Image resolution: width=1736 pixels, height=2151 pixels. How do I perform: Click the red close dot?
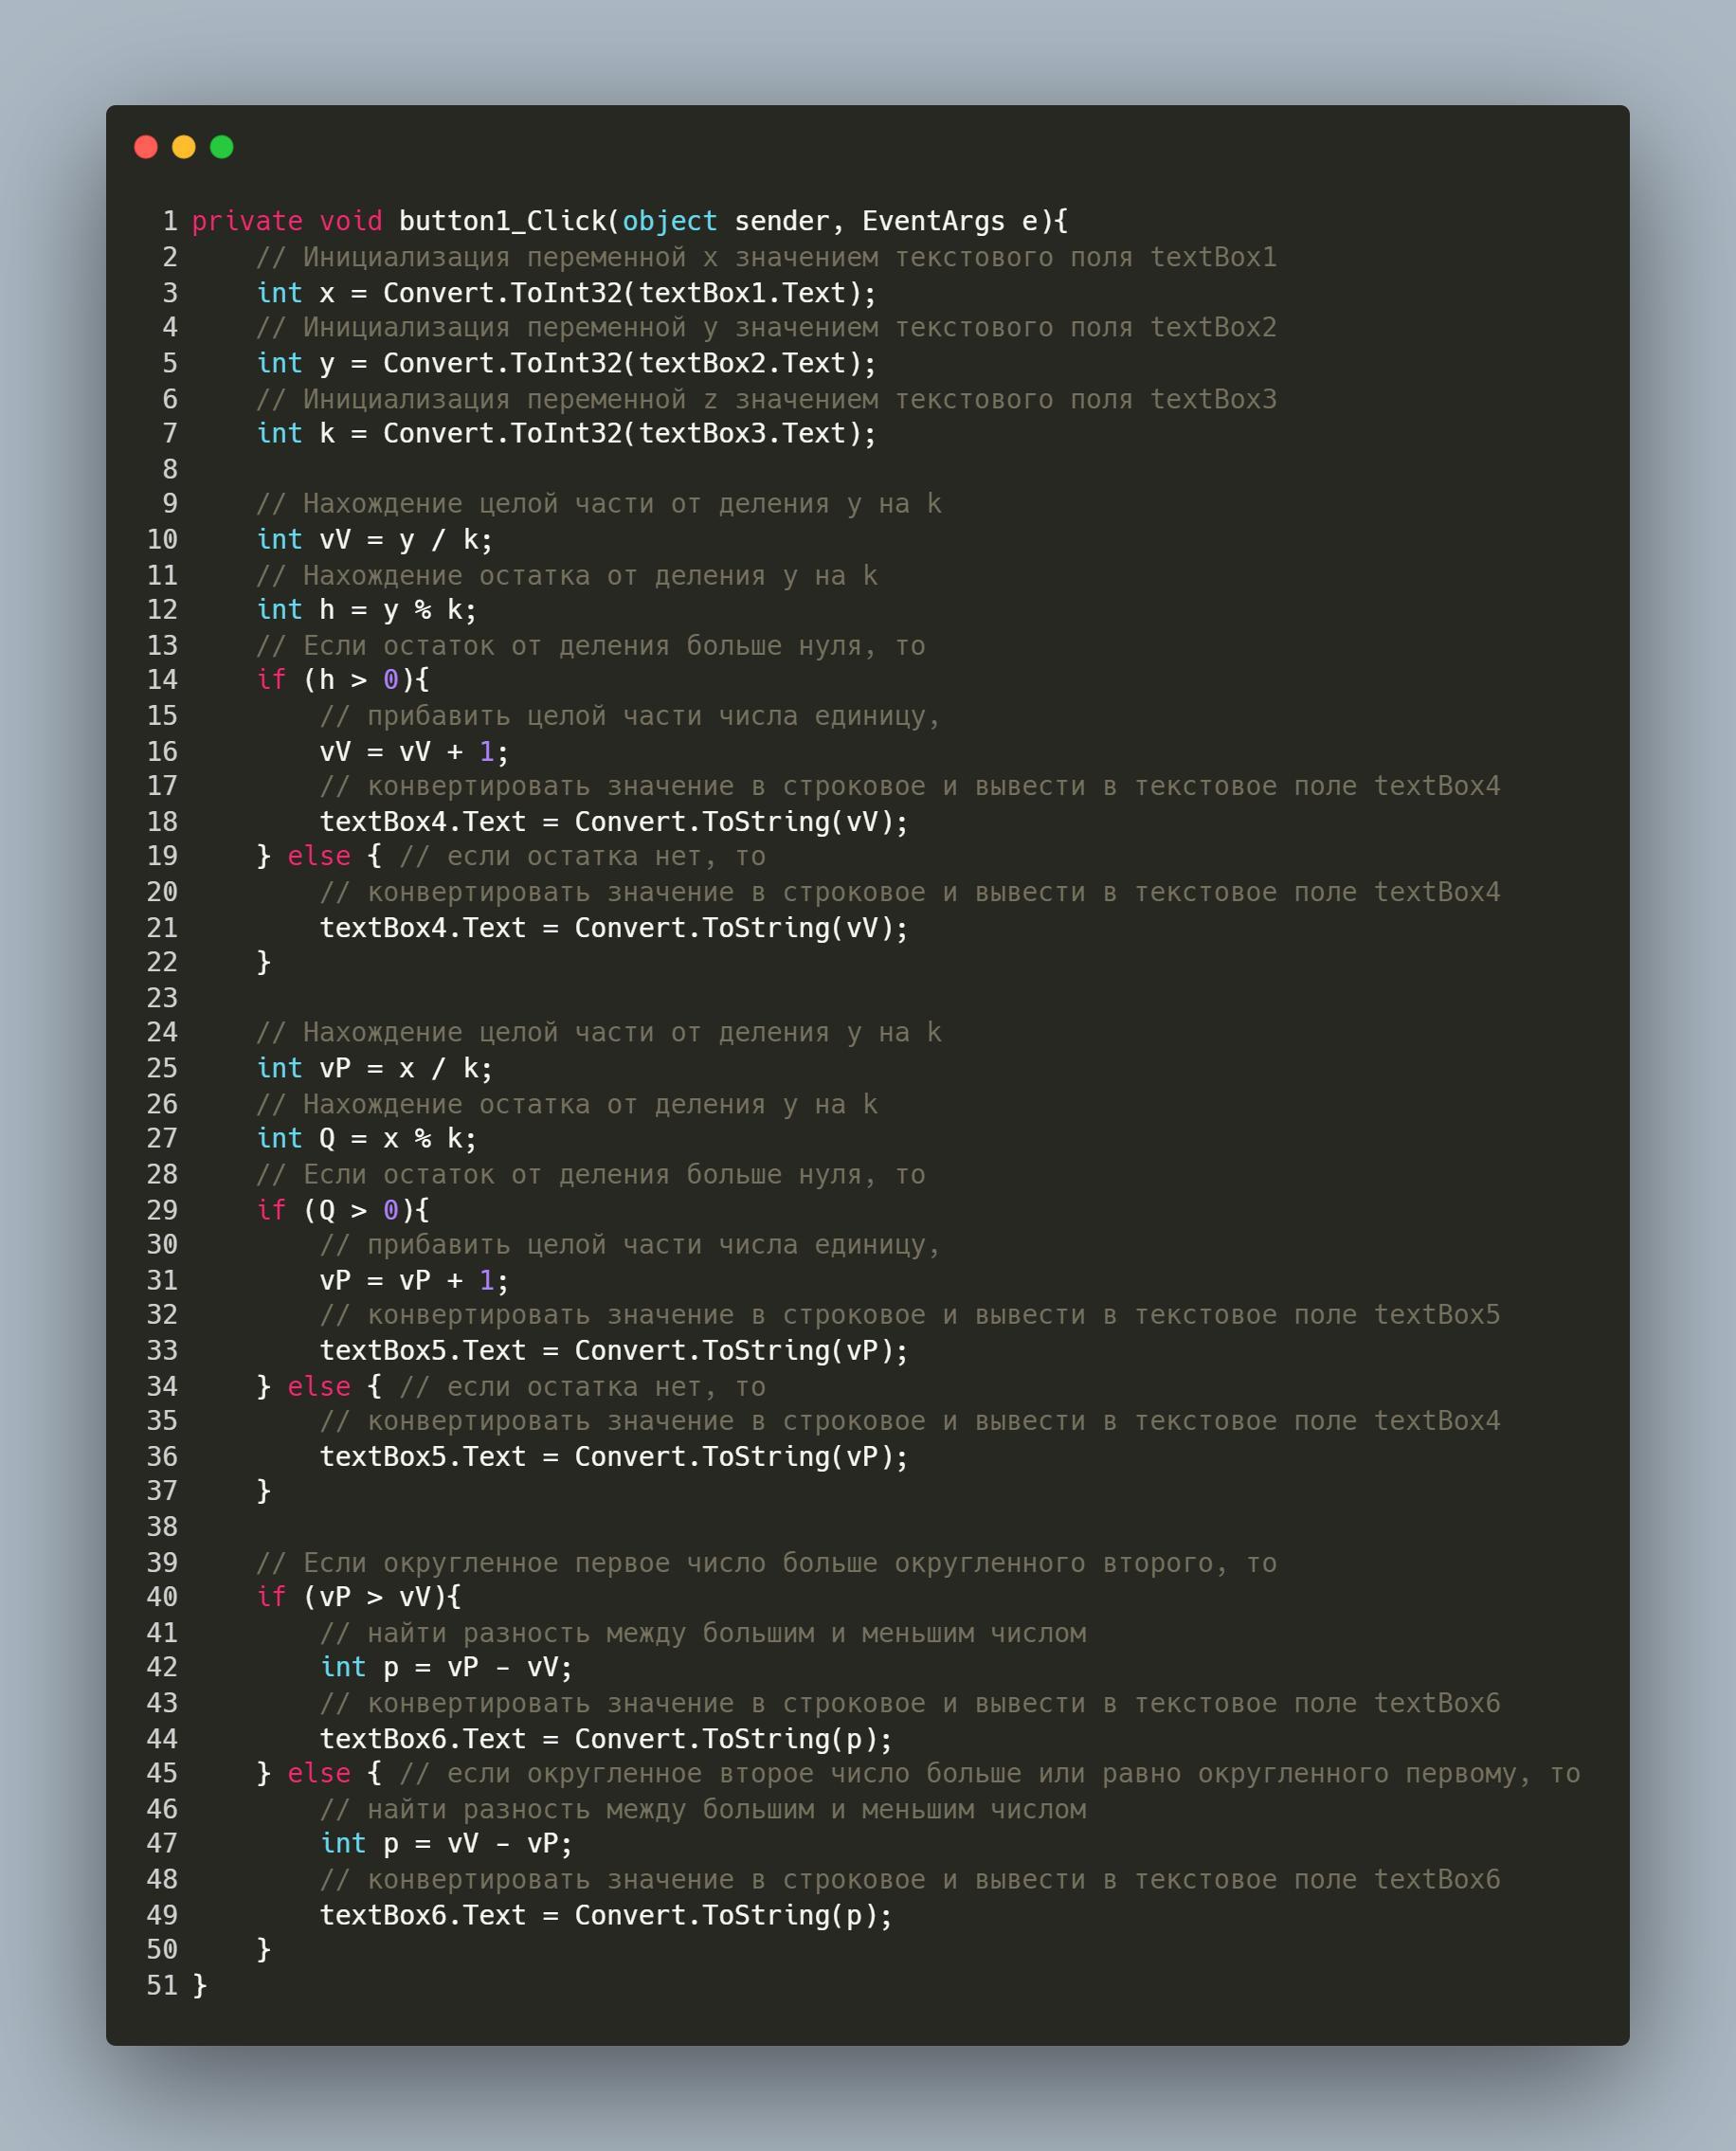(146, 147)
